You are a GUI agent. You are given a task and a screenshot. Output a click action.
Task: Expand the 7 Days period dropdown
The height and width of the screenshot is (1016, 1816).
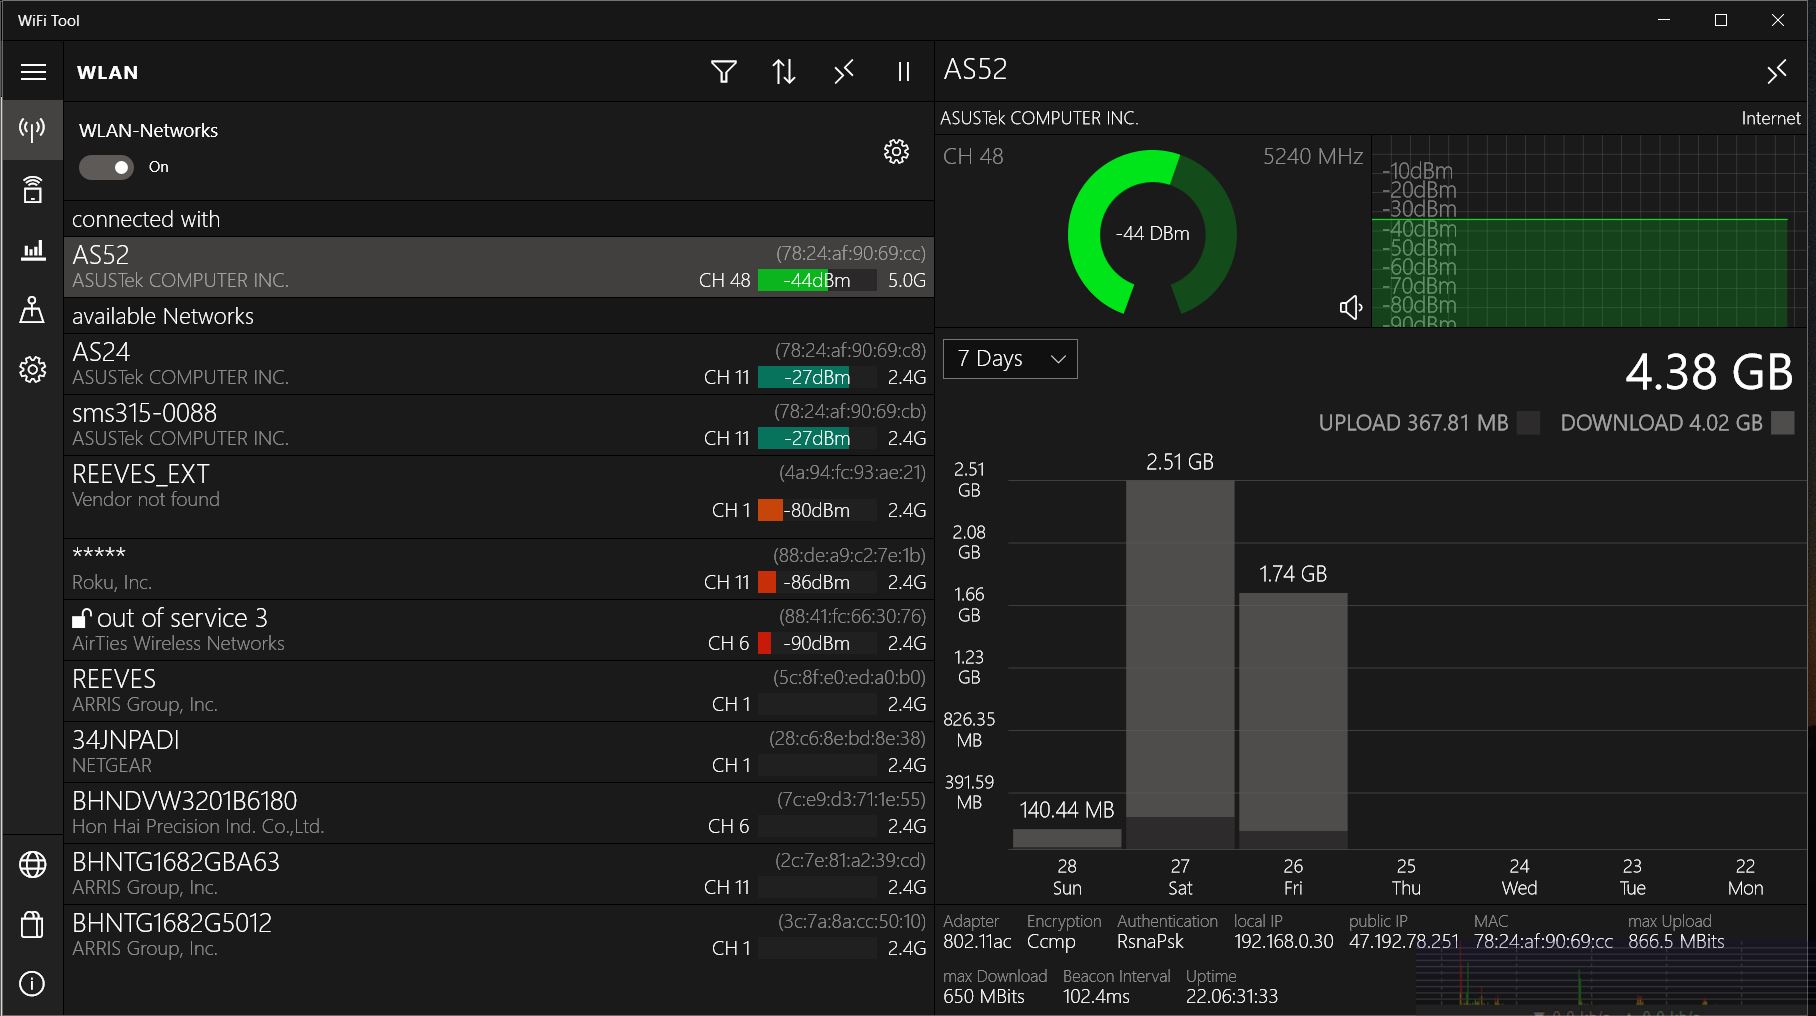click(1010, 359)
